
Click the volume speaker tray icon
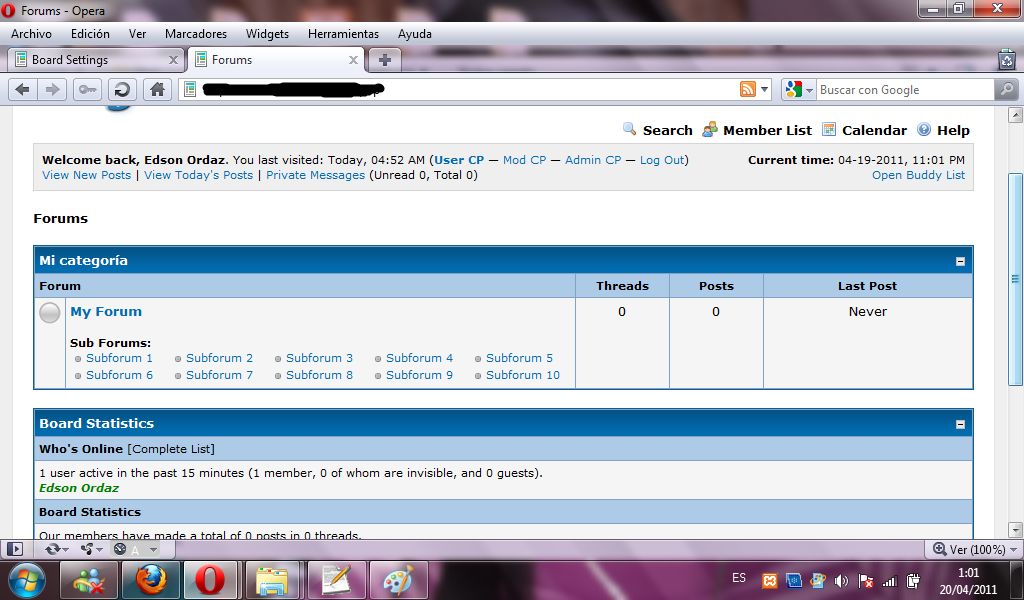click(841, 580)
